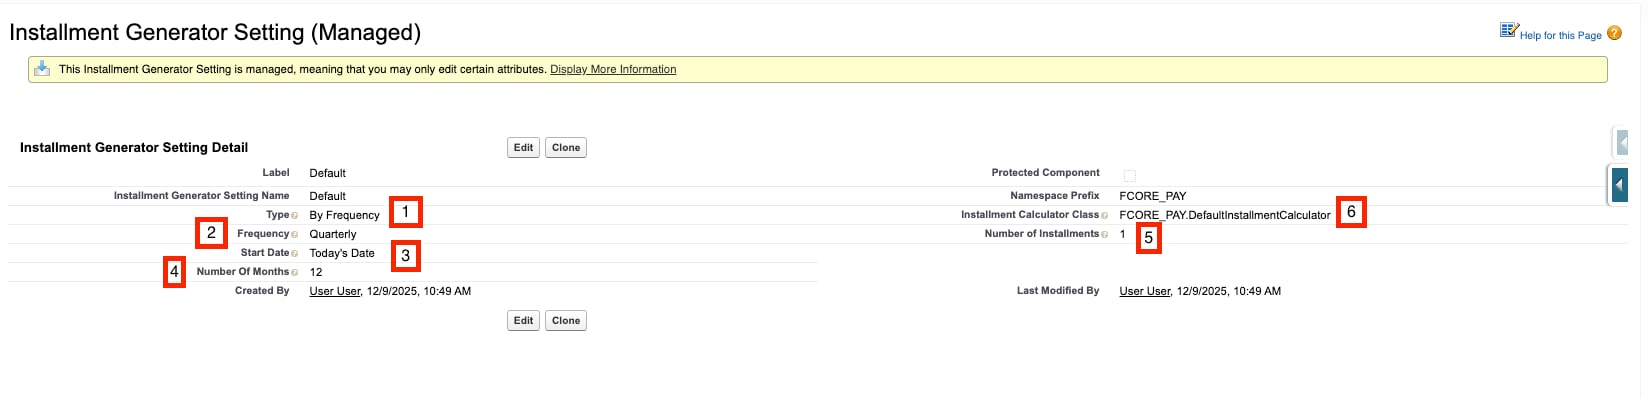Open the Display More Information link
Image resolution: width=1648 pixels, height=398 pixels.
click(613, 69)
